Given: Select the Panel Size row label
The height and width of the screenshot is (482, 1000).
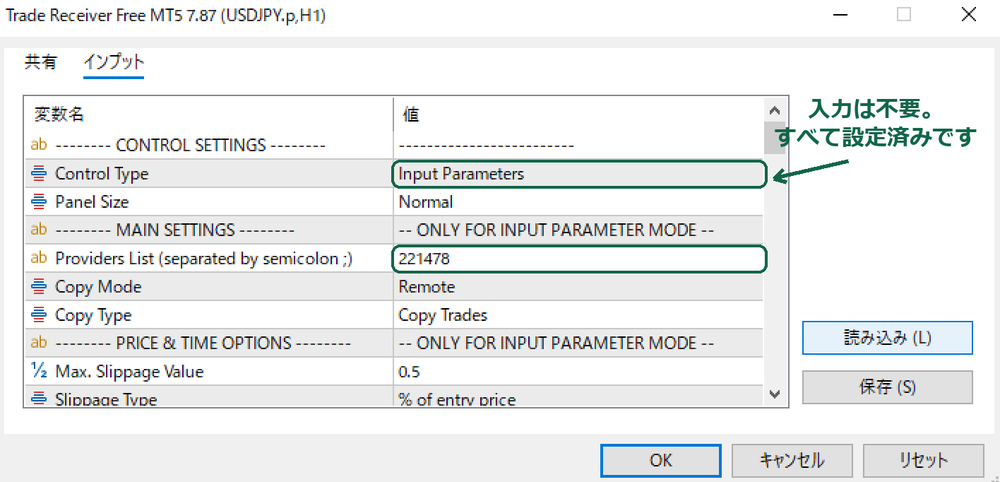Looking at the screenshot, I should click(x=92, y=202).
